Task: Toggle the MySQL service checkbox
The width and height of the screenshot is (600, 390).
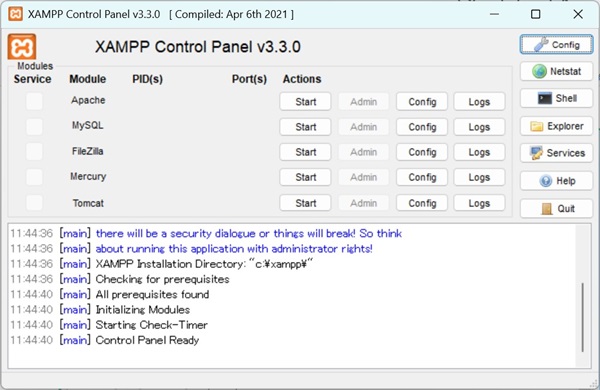Action: [x=34, y=127]
